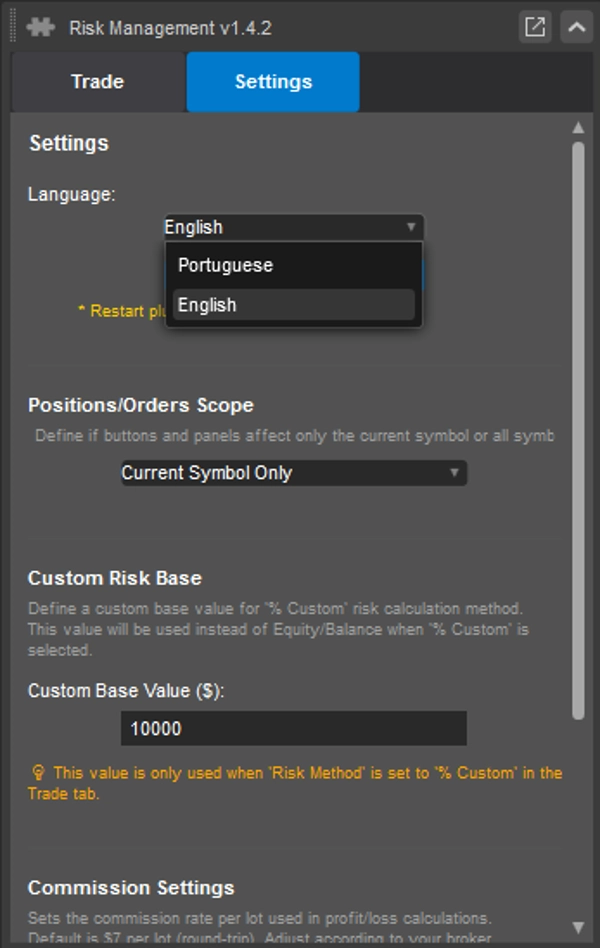Click the plugin puzzle icon in the title bar
Image resolution: width=600 pixels, height=948 pixels.
pos(39,27)
